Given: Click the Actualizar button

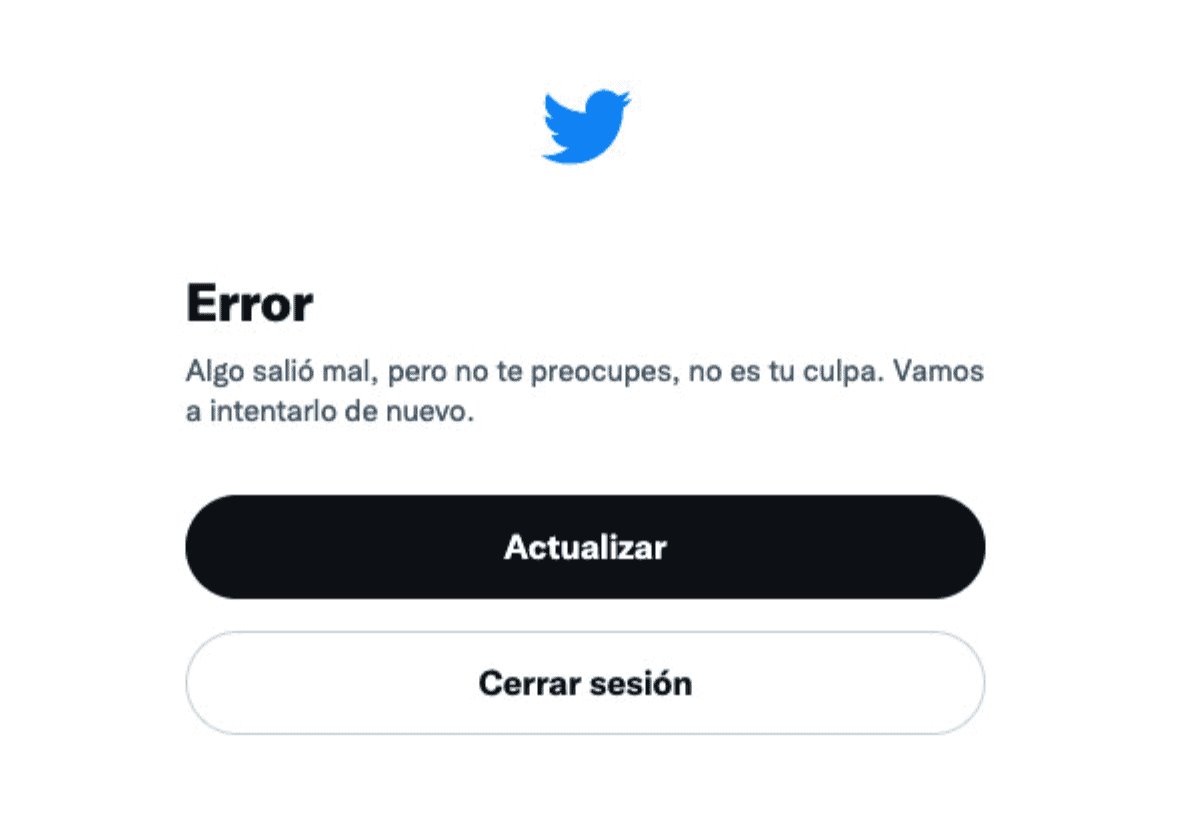Looking at the screenshot, I should tap(585, 546).
